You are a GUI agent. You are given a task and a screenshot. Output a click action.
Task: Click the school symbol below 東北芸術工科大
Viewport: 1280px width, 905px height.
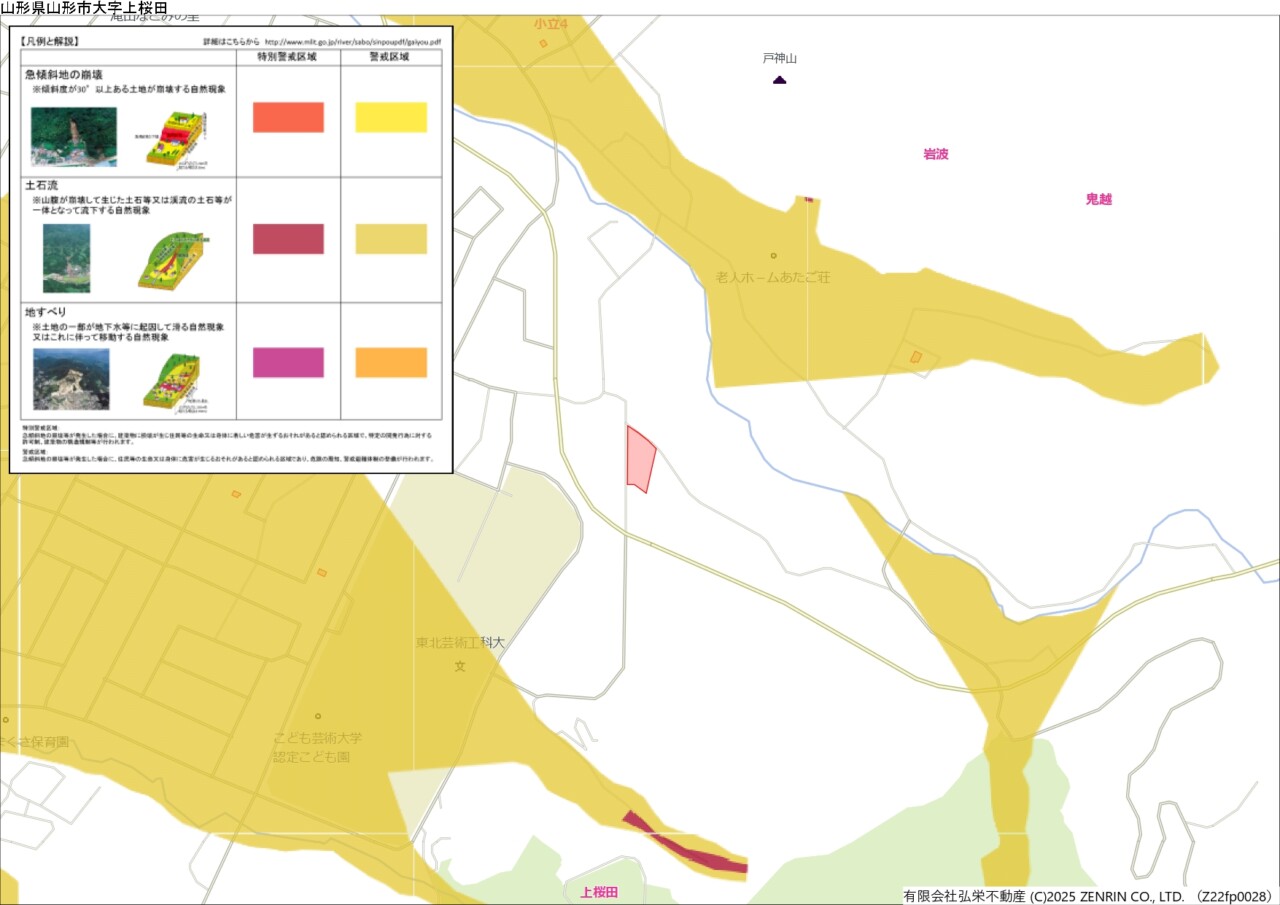460,666
